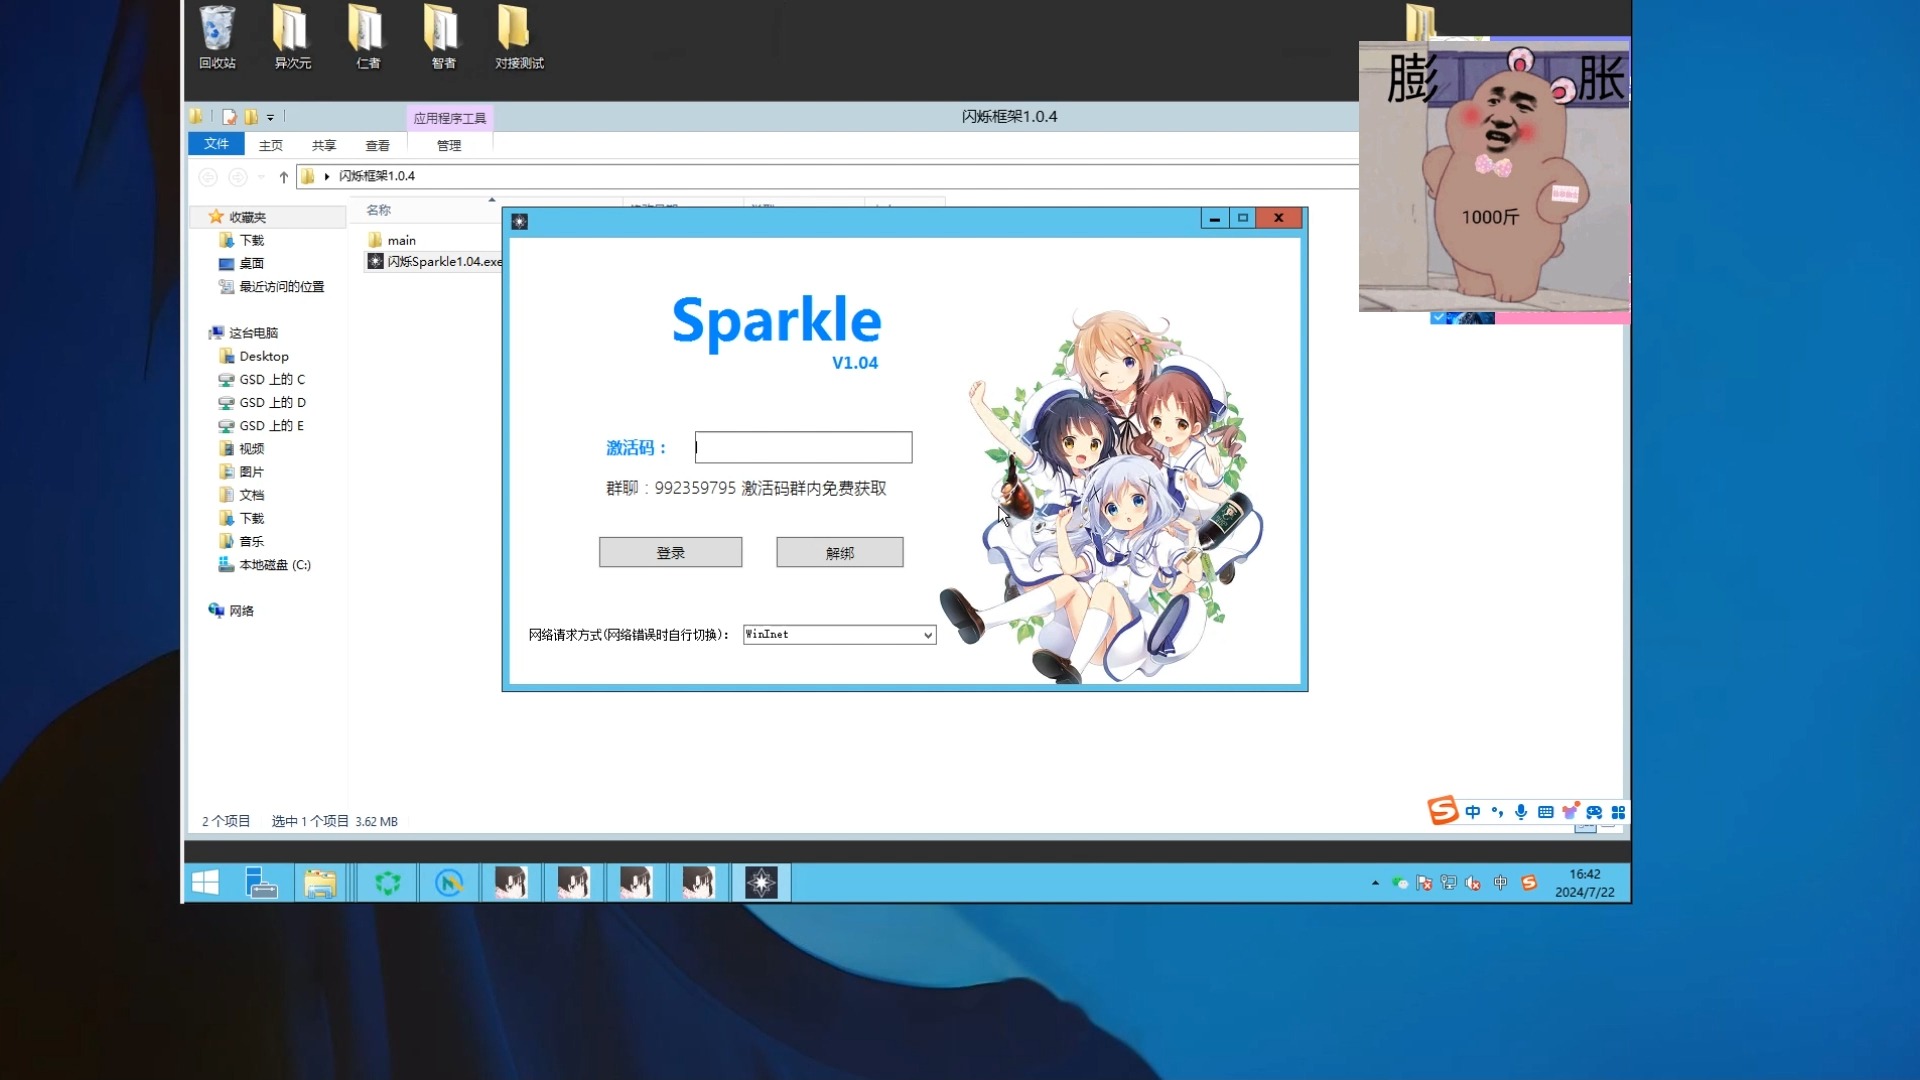Close the Sparkle login window
1920x1080 pixels.
click(1278, 218)
